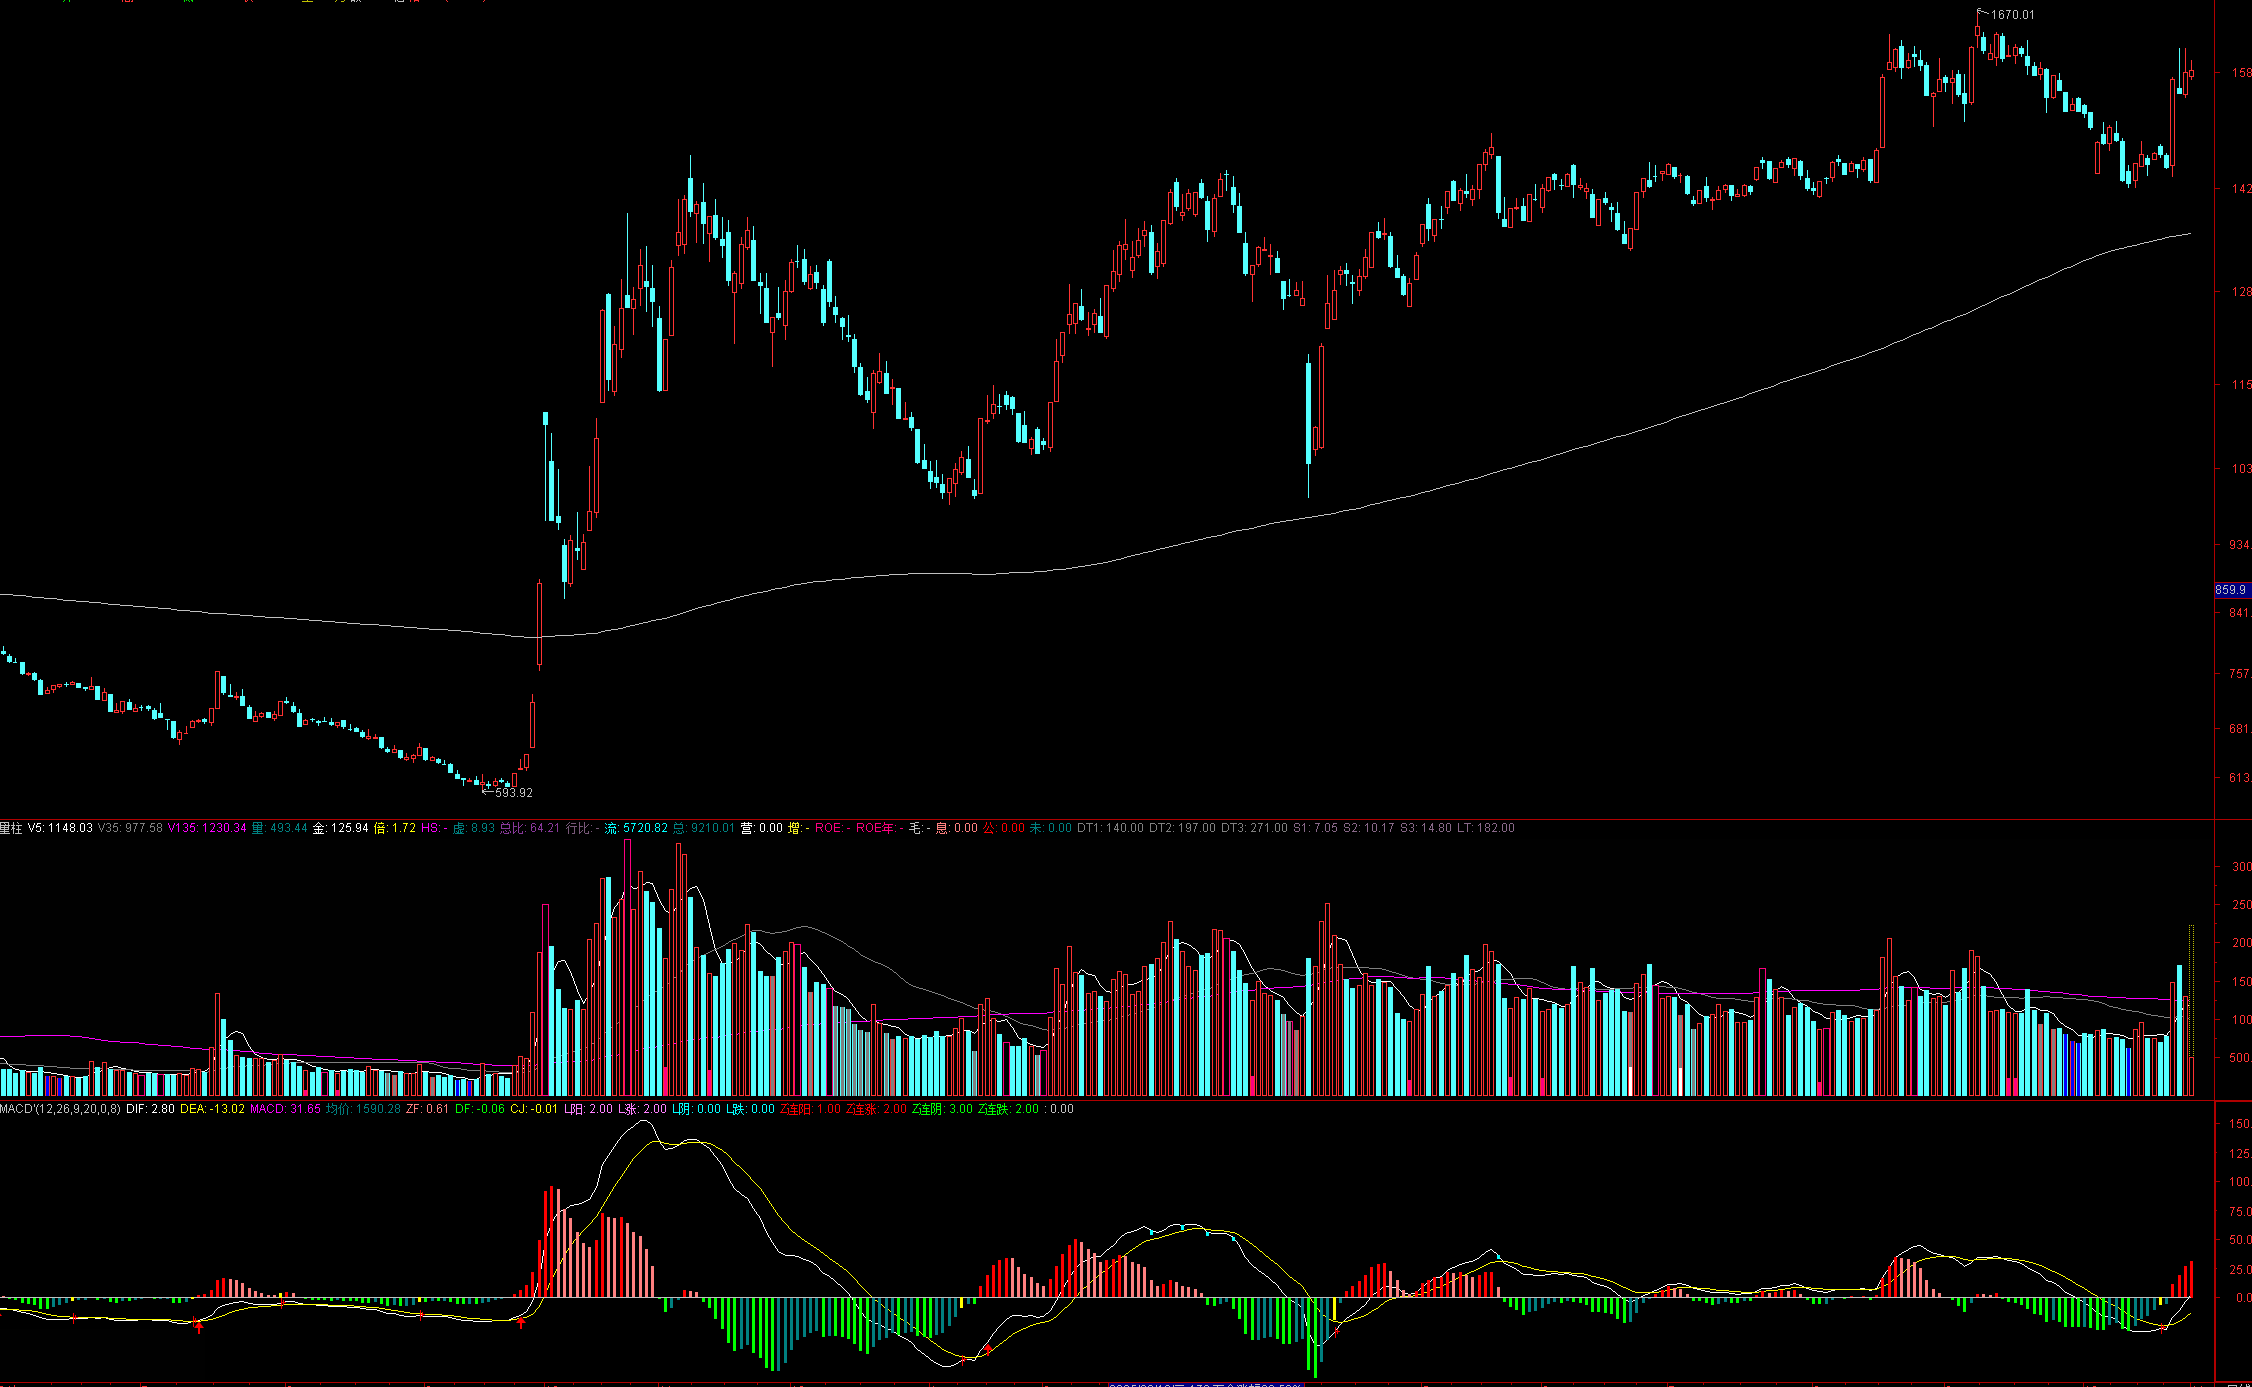Click the latest red candlestick at far right
2252x1387 pixels.
pos(2191,73)
